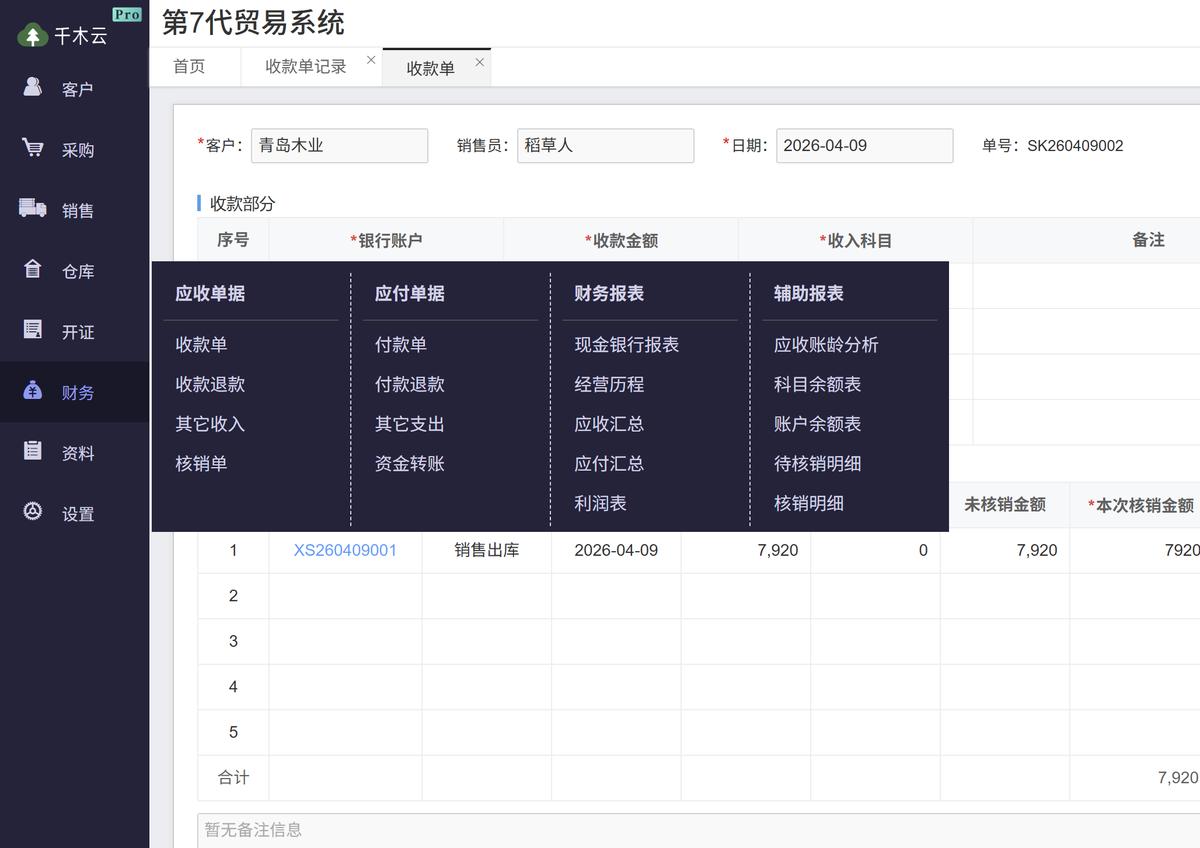The width and height of the screenshot is (1200, 848).
Task: Click the 设置 settings icon
Action: pyautogui.click(x=75, y=513)
